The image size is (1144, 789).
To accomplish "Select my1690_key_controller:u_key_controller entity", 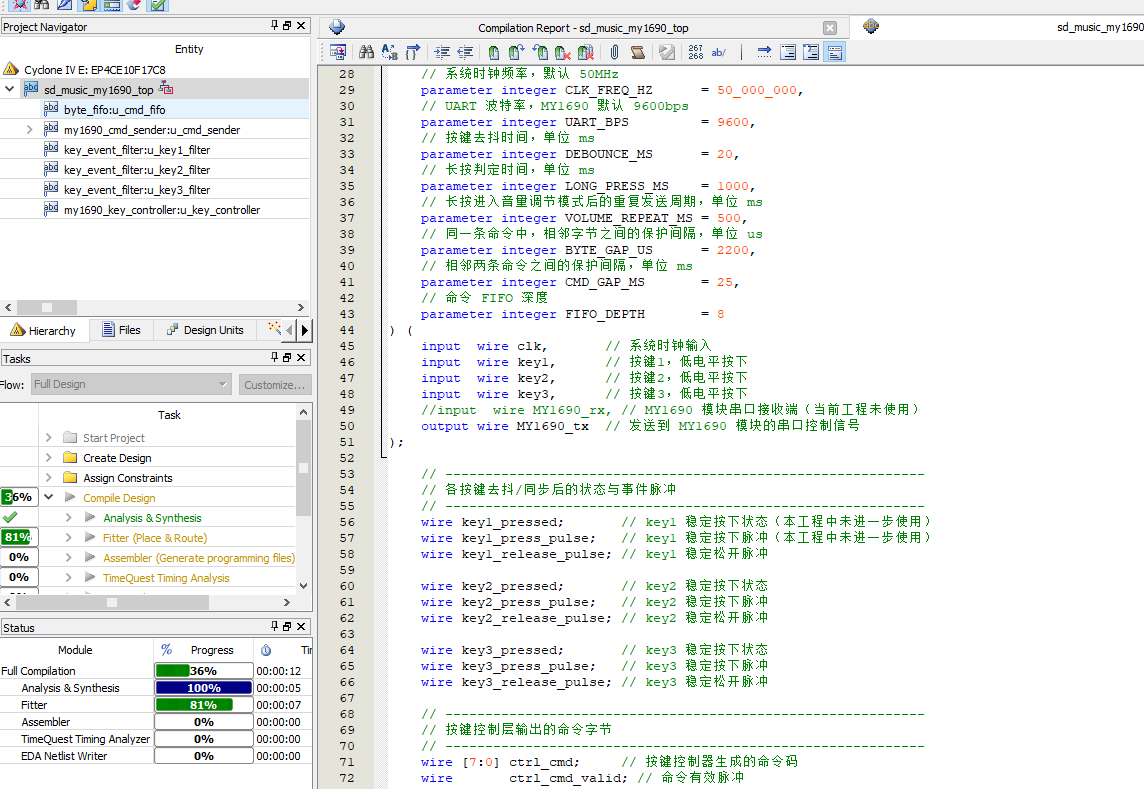I will (162, 209).
